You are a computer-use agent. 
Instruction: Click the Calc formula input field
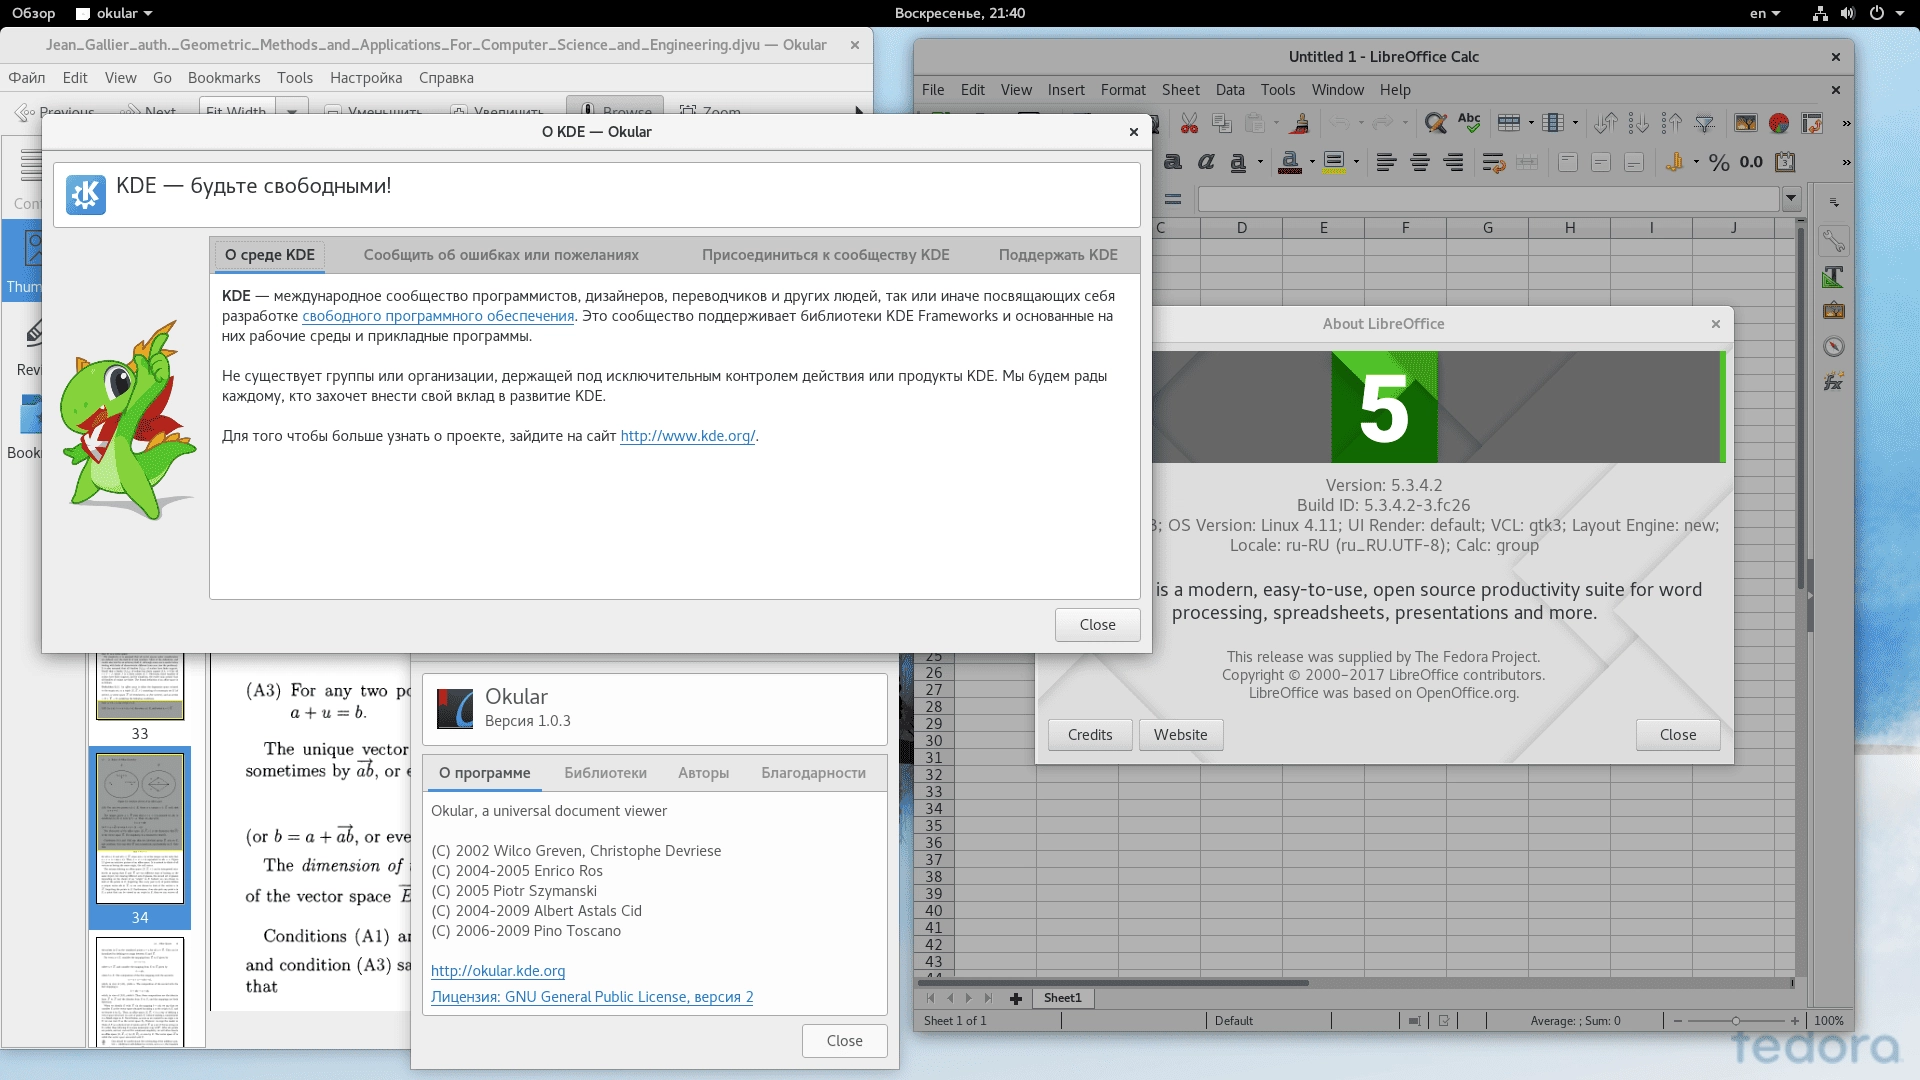coord(1489,199)
